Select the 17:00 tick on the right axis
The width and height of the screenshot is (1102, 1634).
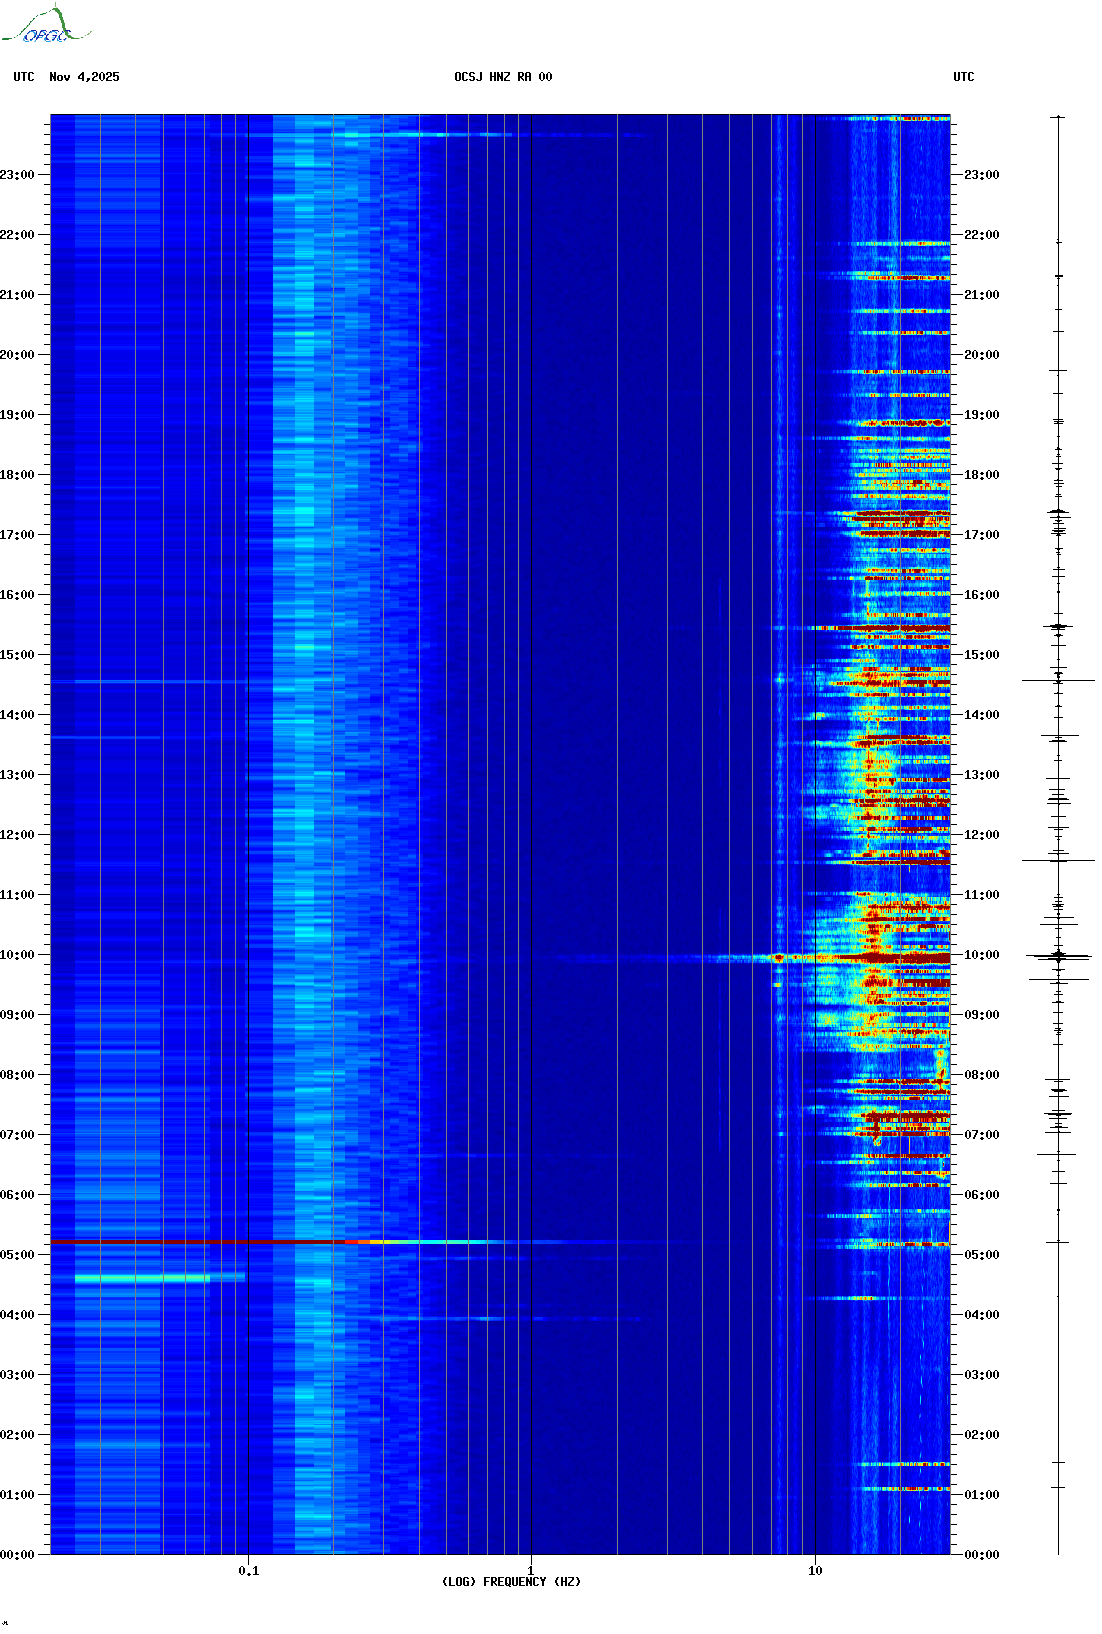[x=980, y=535]
